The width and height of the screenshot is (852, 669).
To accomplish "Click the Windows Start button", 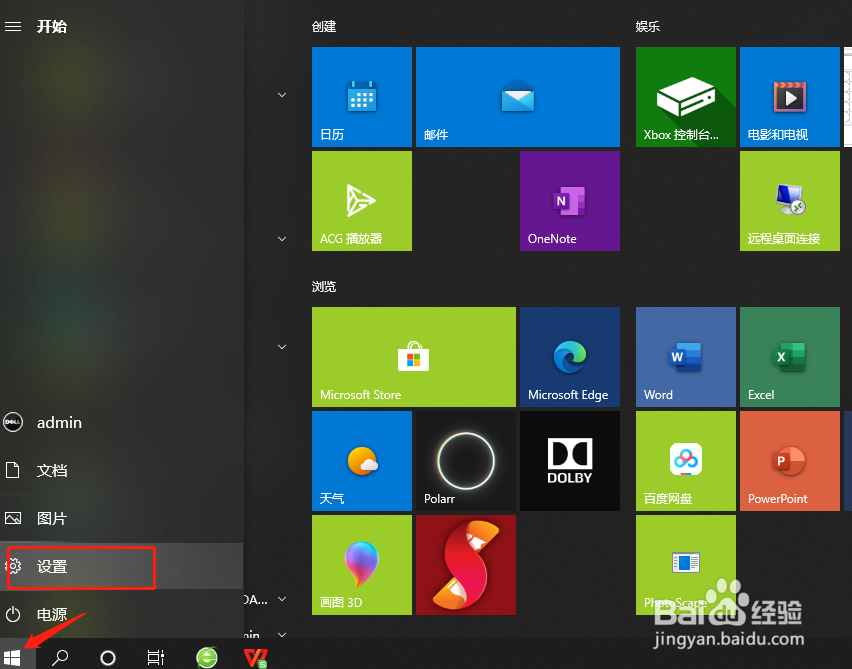I will pos(12,658).
